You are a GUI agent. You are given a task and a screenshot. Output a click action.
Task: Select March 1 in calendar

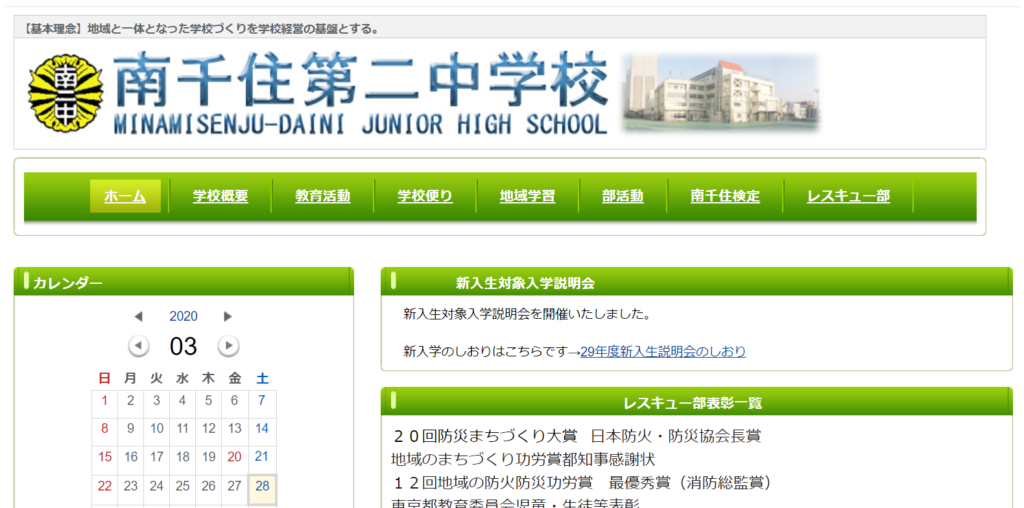tap(104, 401)
